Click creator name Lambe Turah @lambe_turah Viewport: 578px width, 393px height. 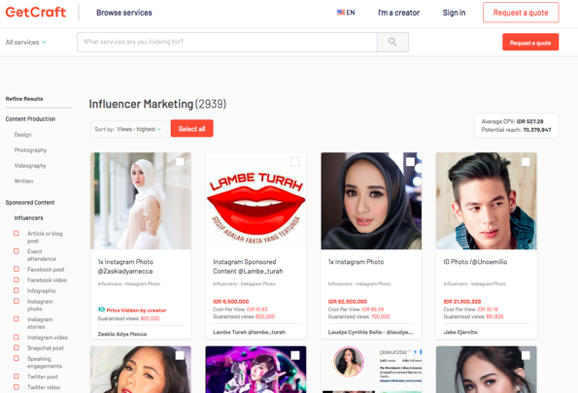249,332
